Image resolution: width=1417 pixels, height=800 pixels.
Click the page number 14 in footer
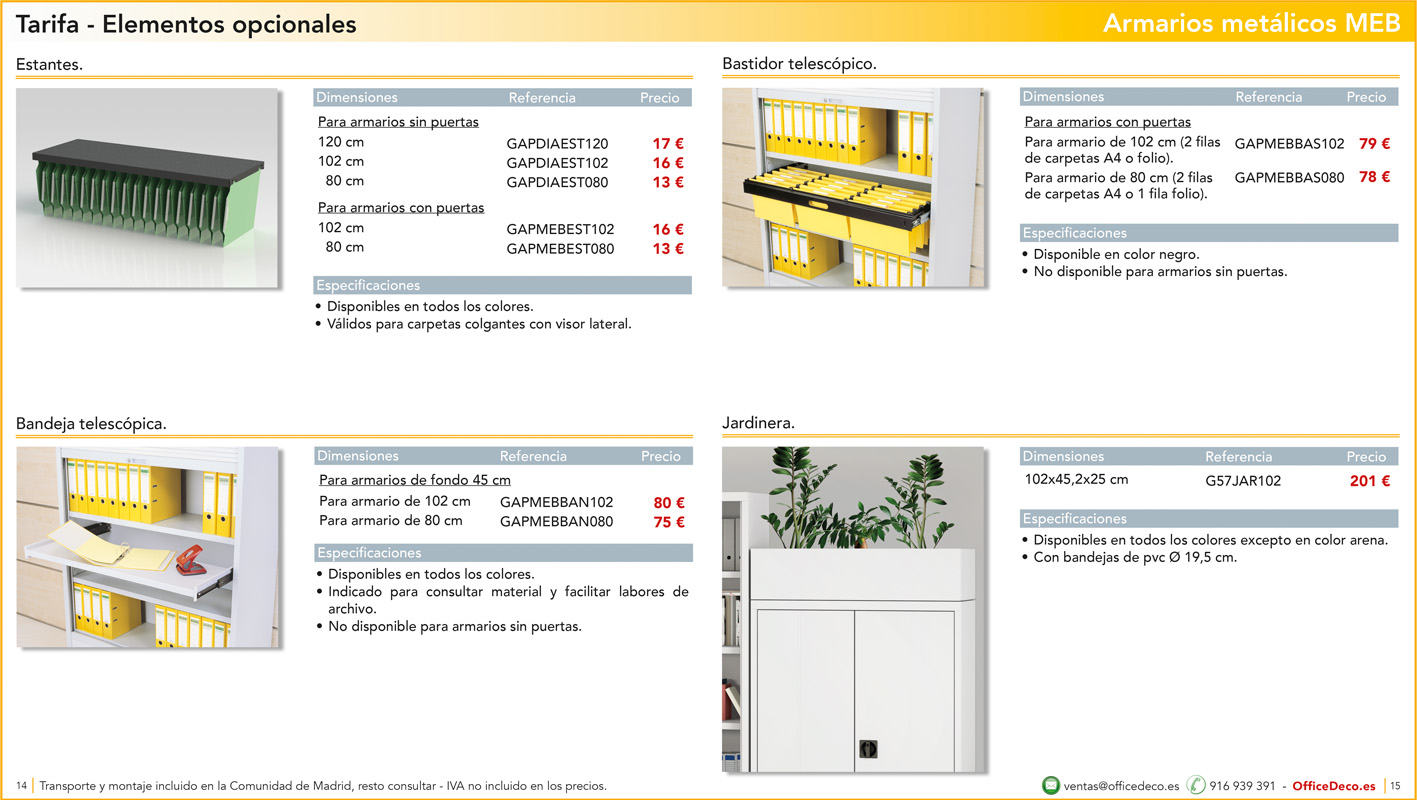21,786
